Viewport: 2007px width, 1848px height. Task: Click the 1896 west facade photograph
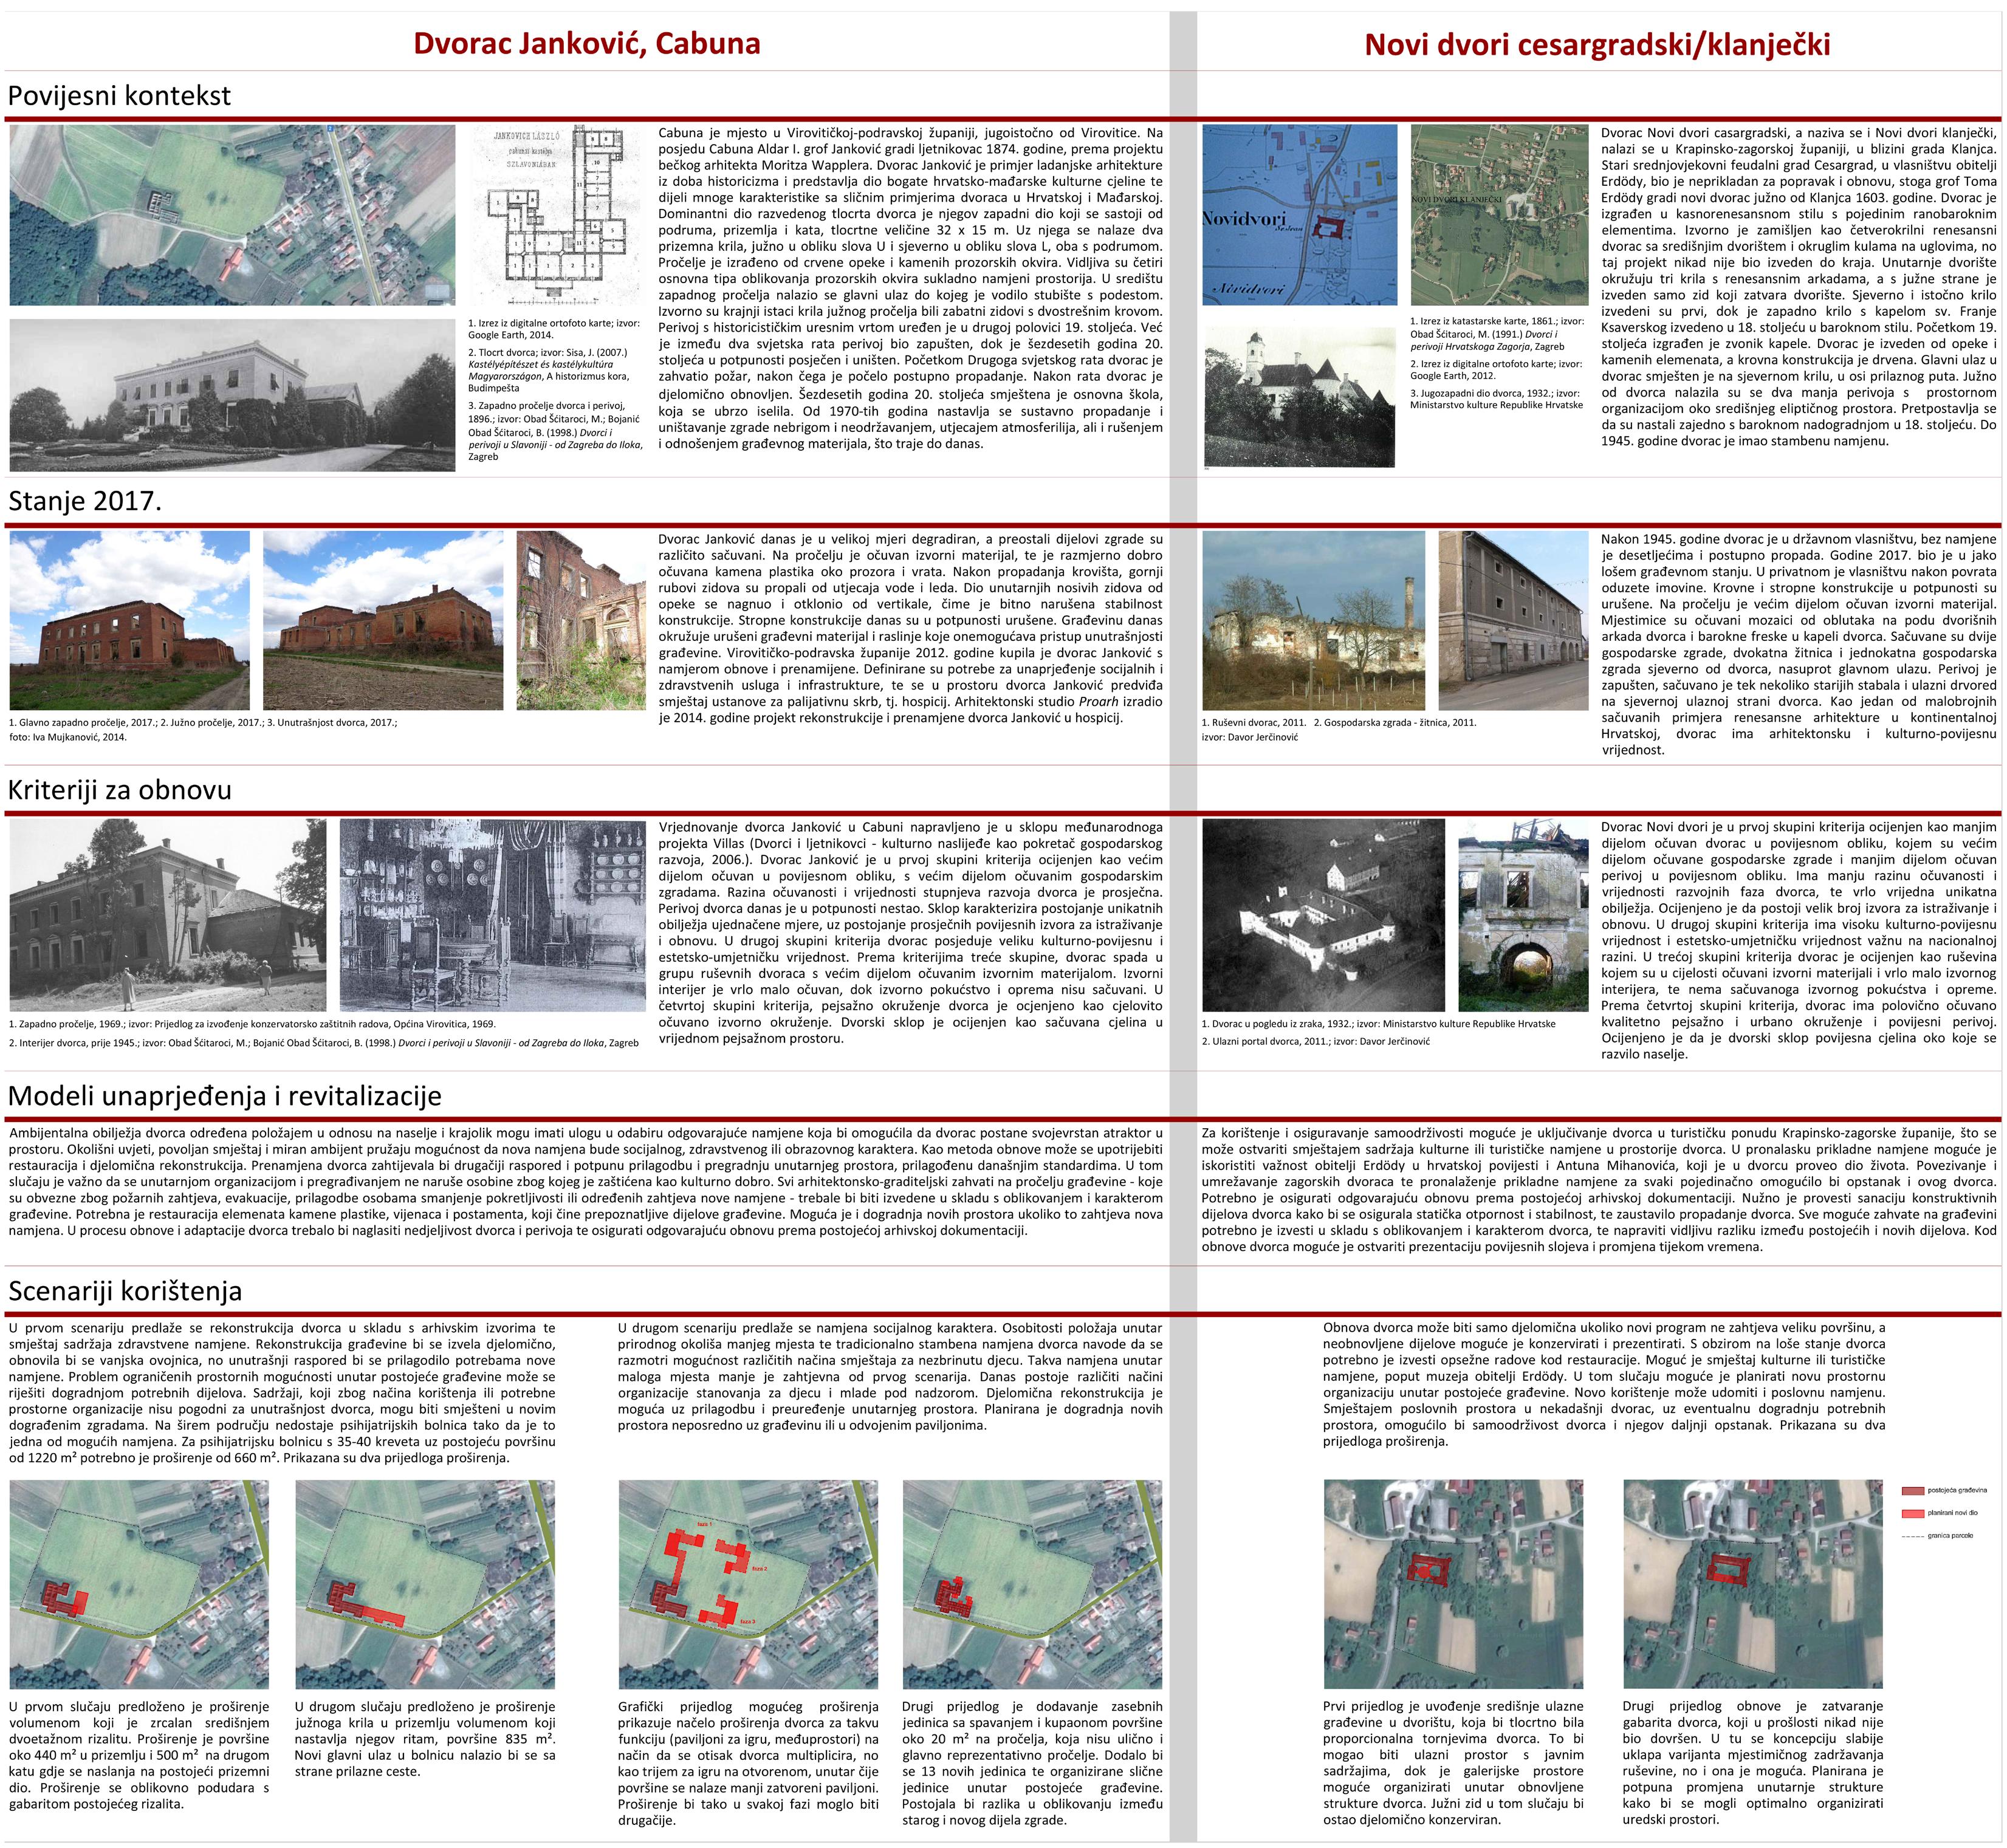tap(231, 395)
